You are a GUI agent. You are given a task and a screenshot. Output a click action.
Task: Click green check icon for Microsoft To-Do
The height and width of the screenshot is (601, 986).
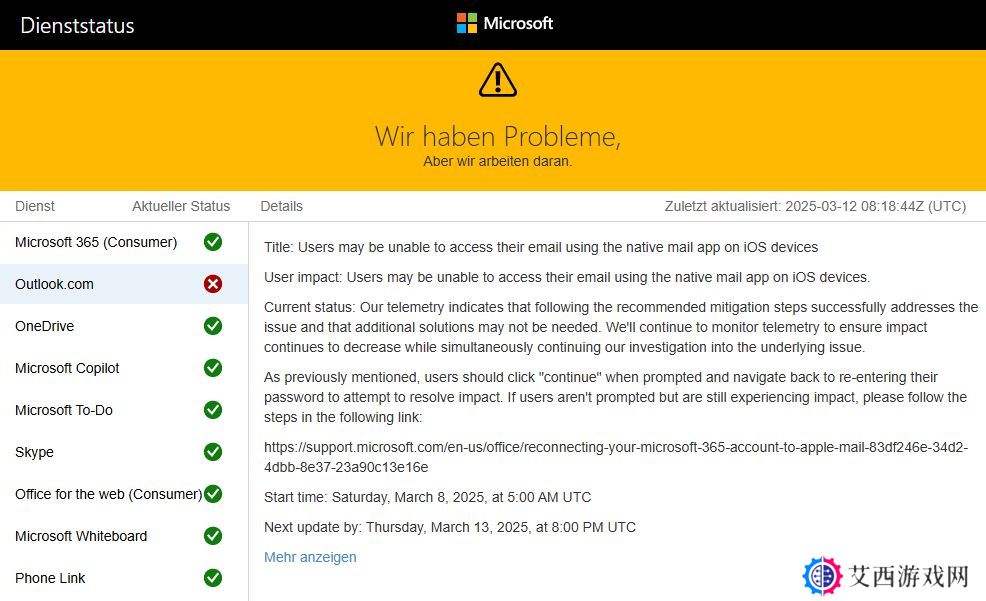click(x=213, y=410)
